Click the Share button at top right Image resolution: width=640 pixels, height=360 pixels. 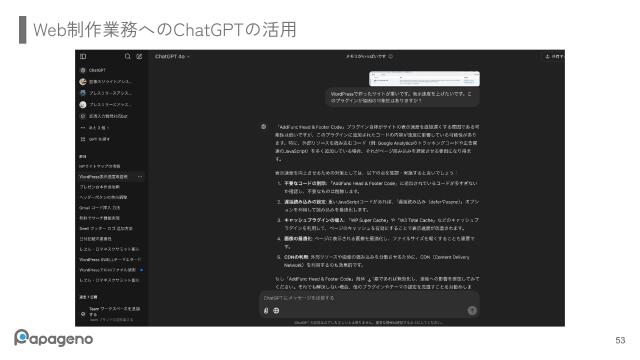point(555,56)
